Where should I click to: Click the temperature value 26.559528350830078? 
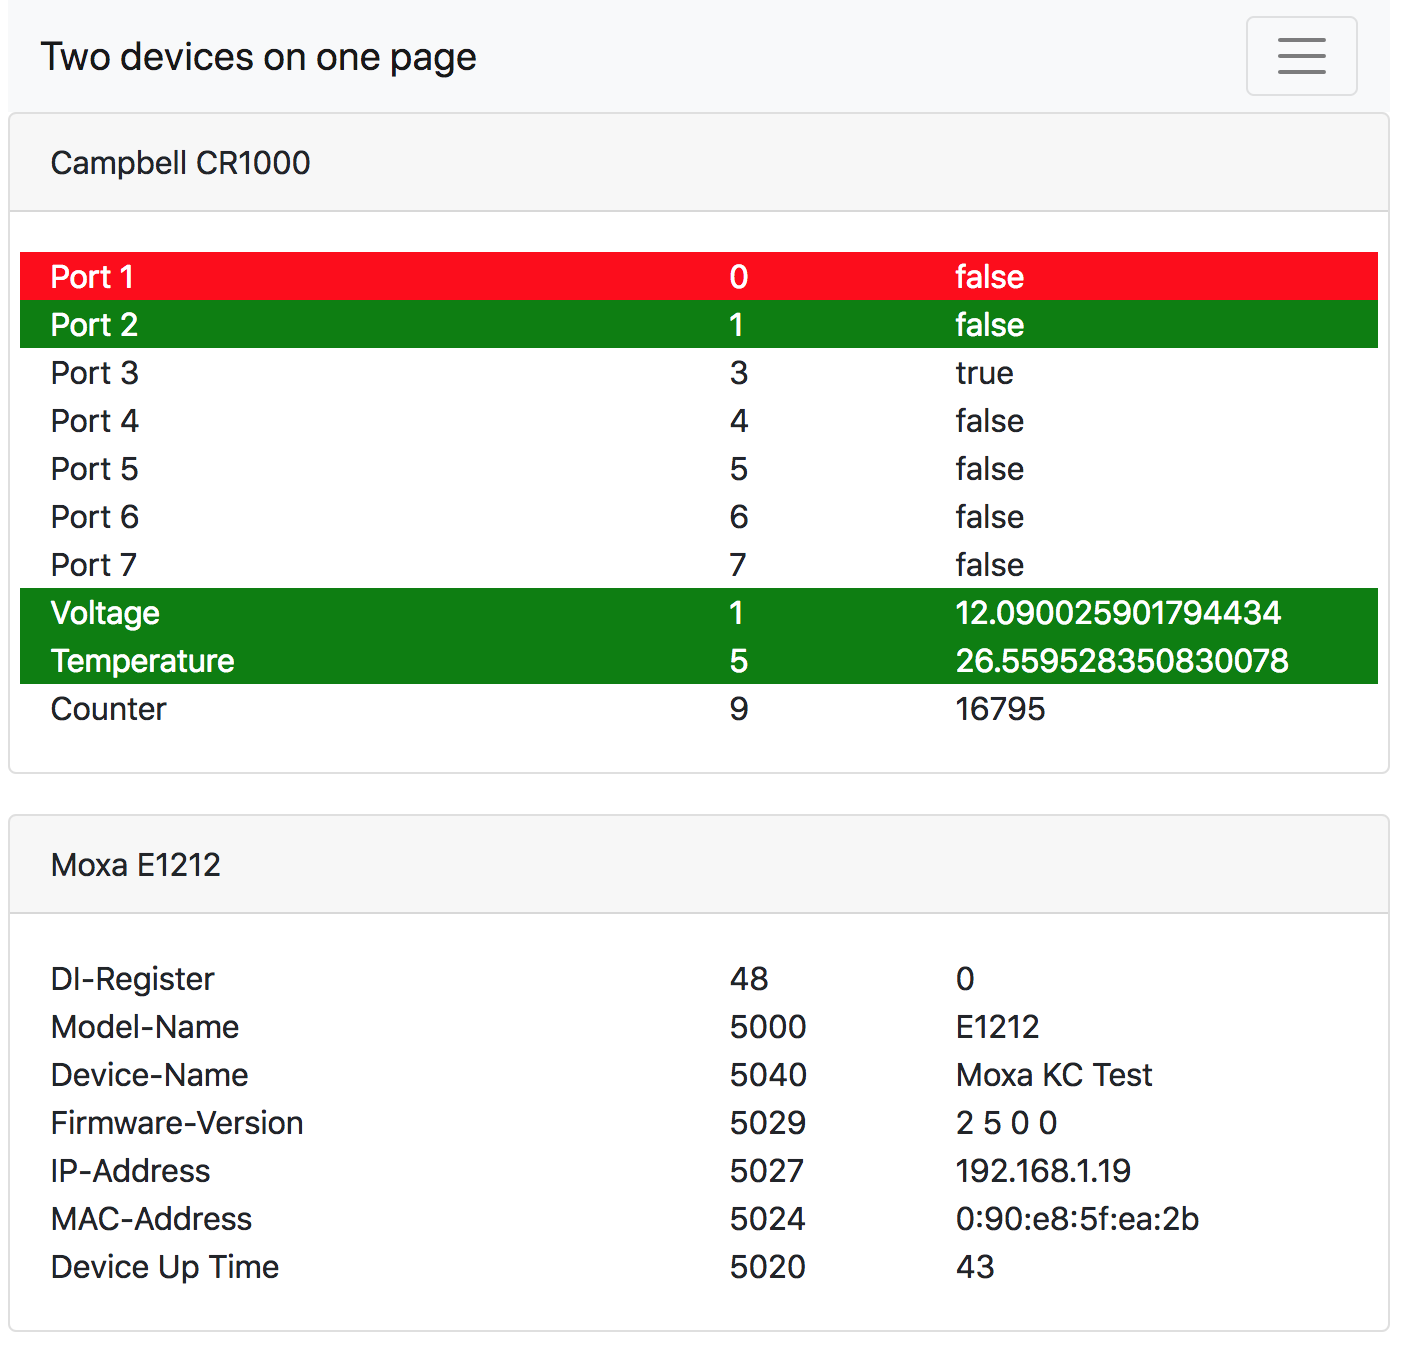click(x=1122, y=661)
